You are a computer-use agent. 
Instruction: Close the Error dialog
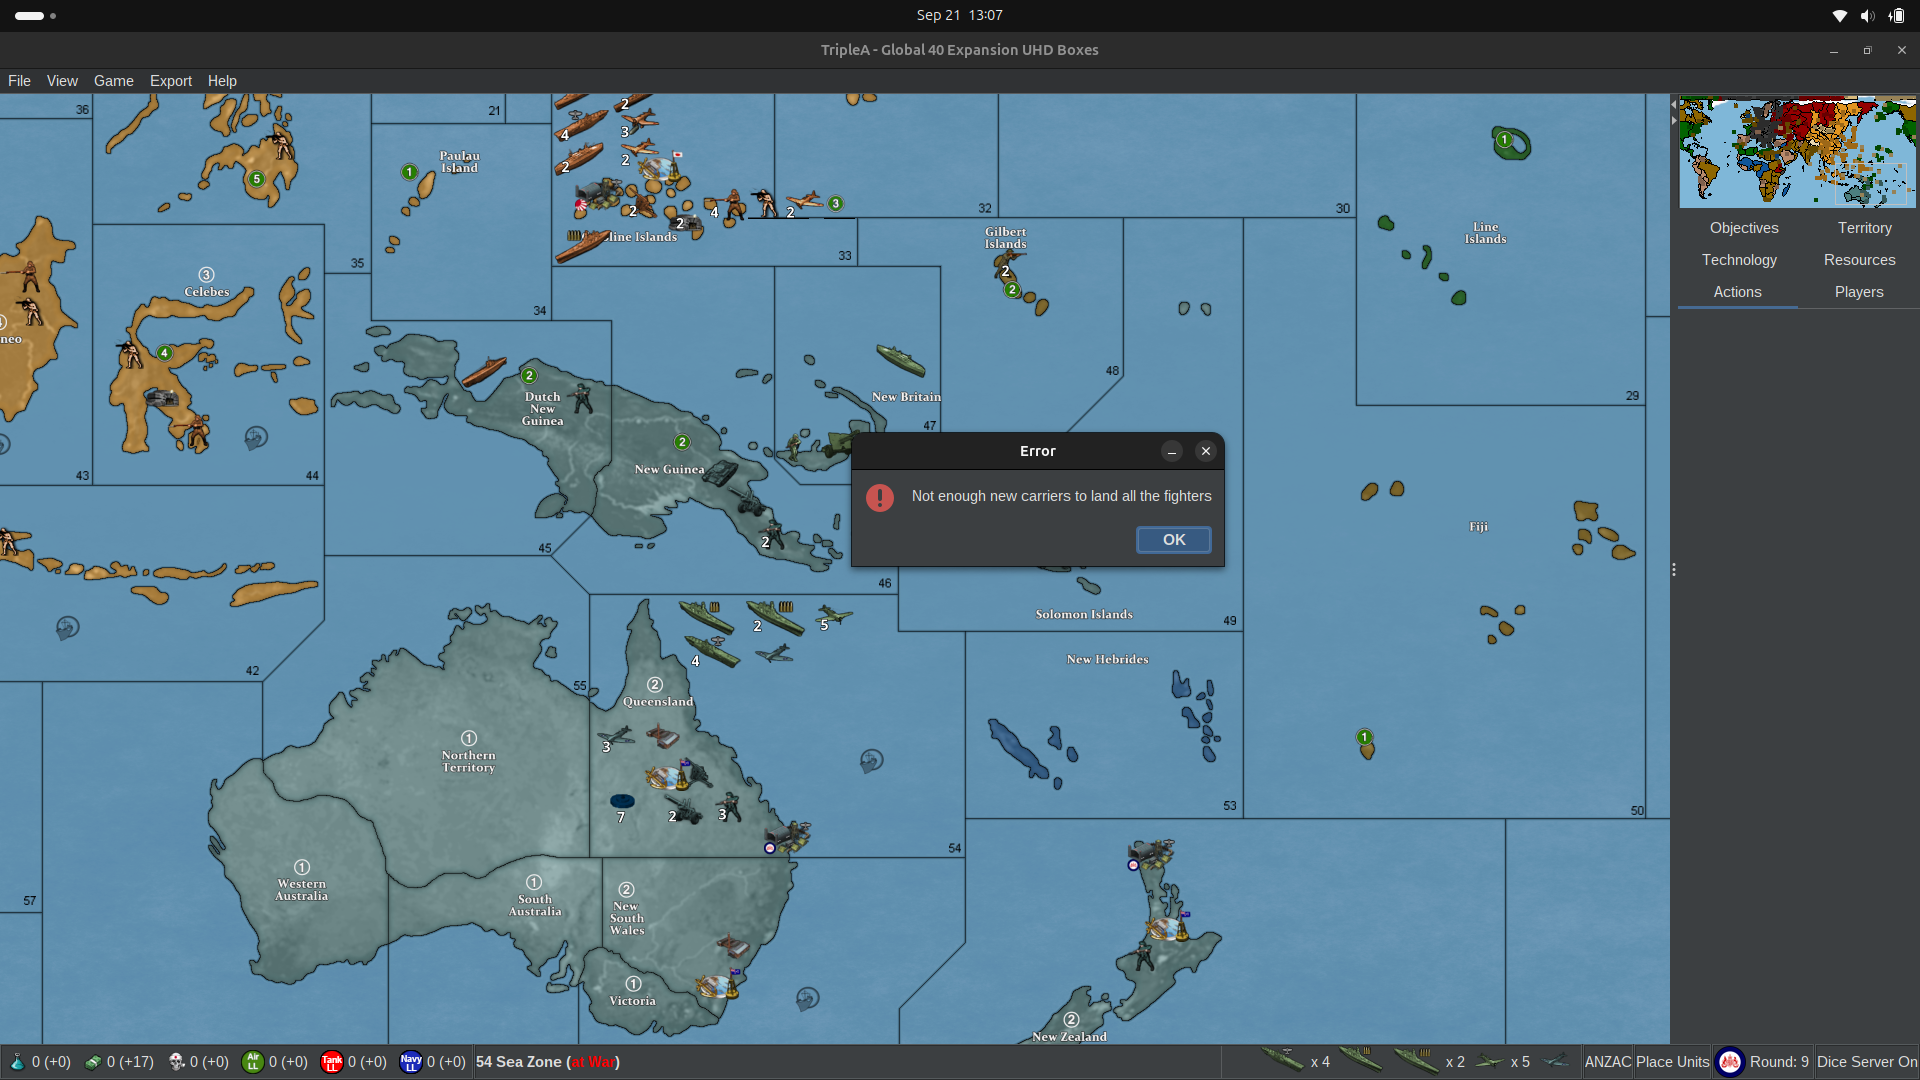[x=1206, y=451]
